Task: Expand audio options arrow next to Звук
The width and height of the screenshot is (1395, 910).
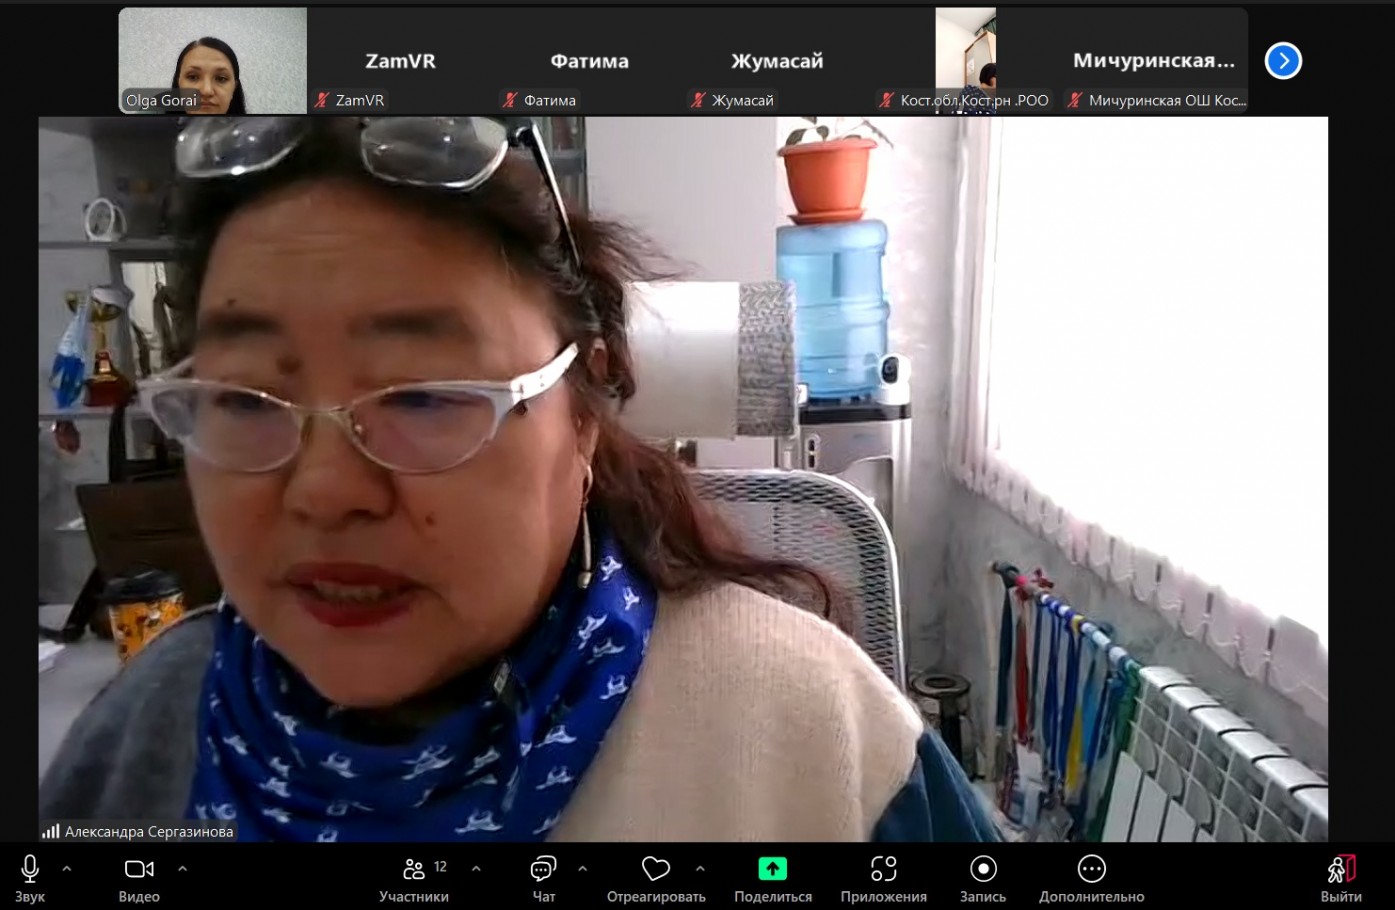Action: click(67, 869)
